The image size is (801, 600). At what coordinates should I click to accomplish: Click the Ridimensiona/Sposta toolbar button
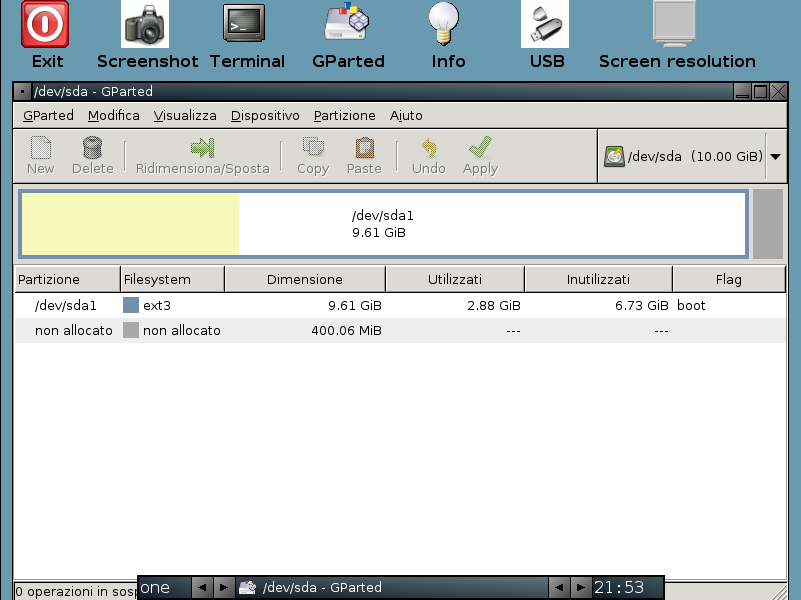pyautogui.click(x=202, y=155)
